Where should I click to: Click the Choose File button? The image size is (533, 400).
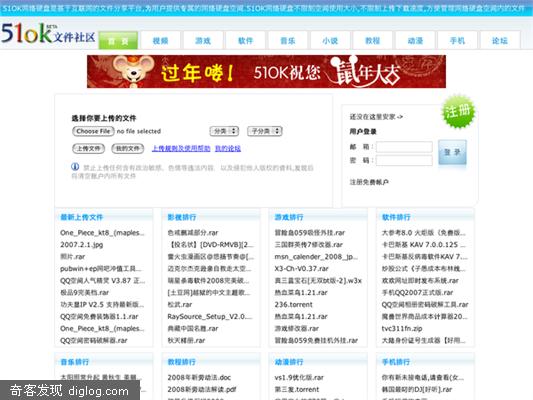(93, 131)
